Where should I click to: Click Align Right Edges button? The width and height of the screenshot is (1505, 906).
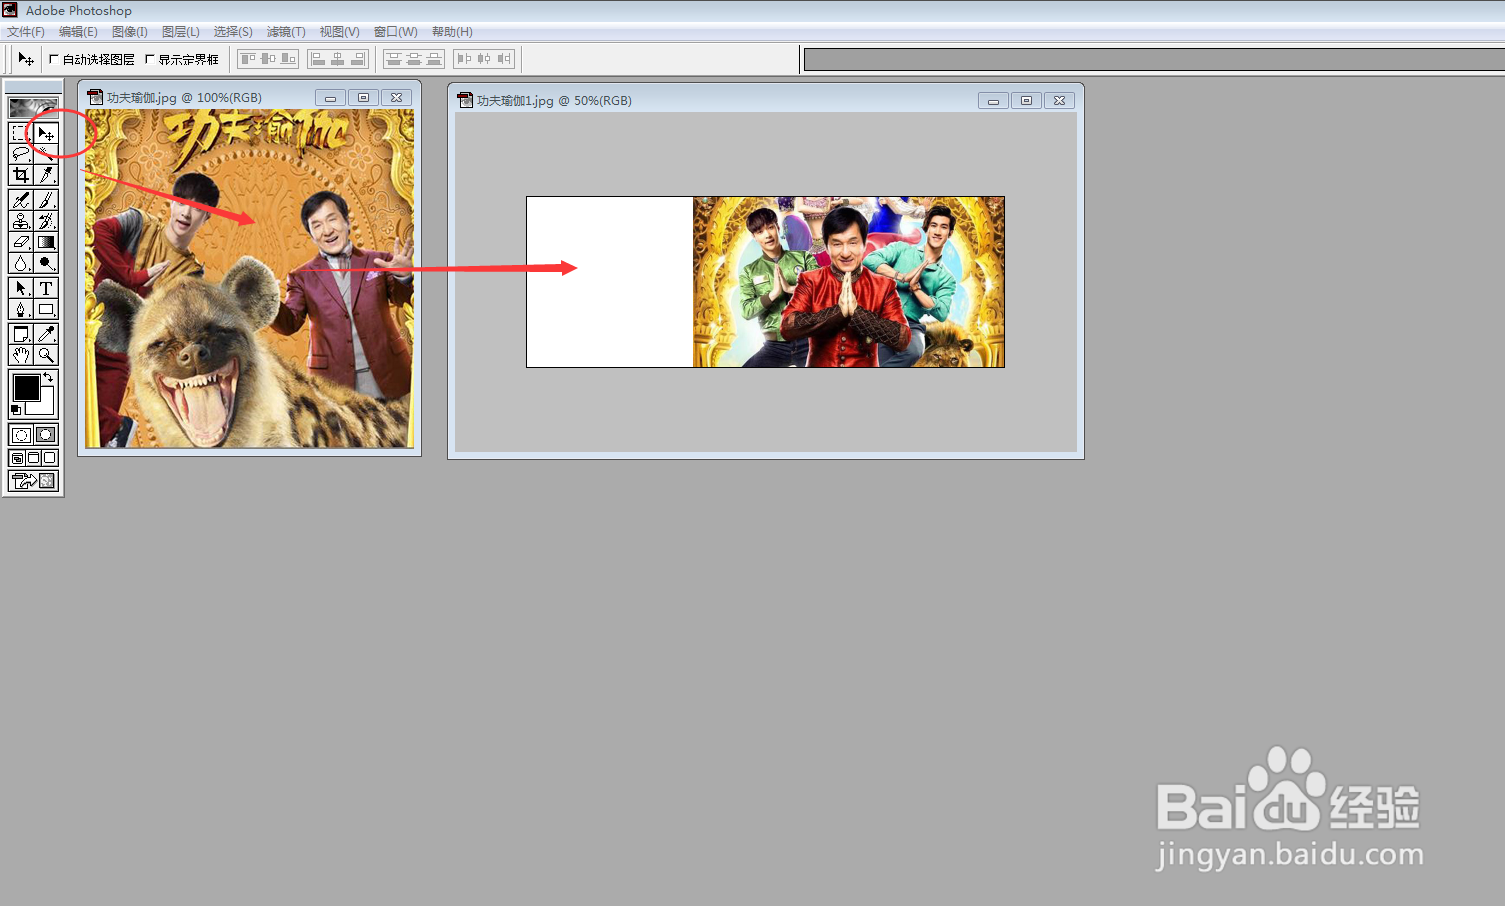pos(358,59)
